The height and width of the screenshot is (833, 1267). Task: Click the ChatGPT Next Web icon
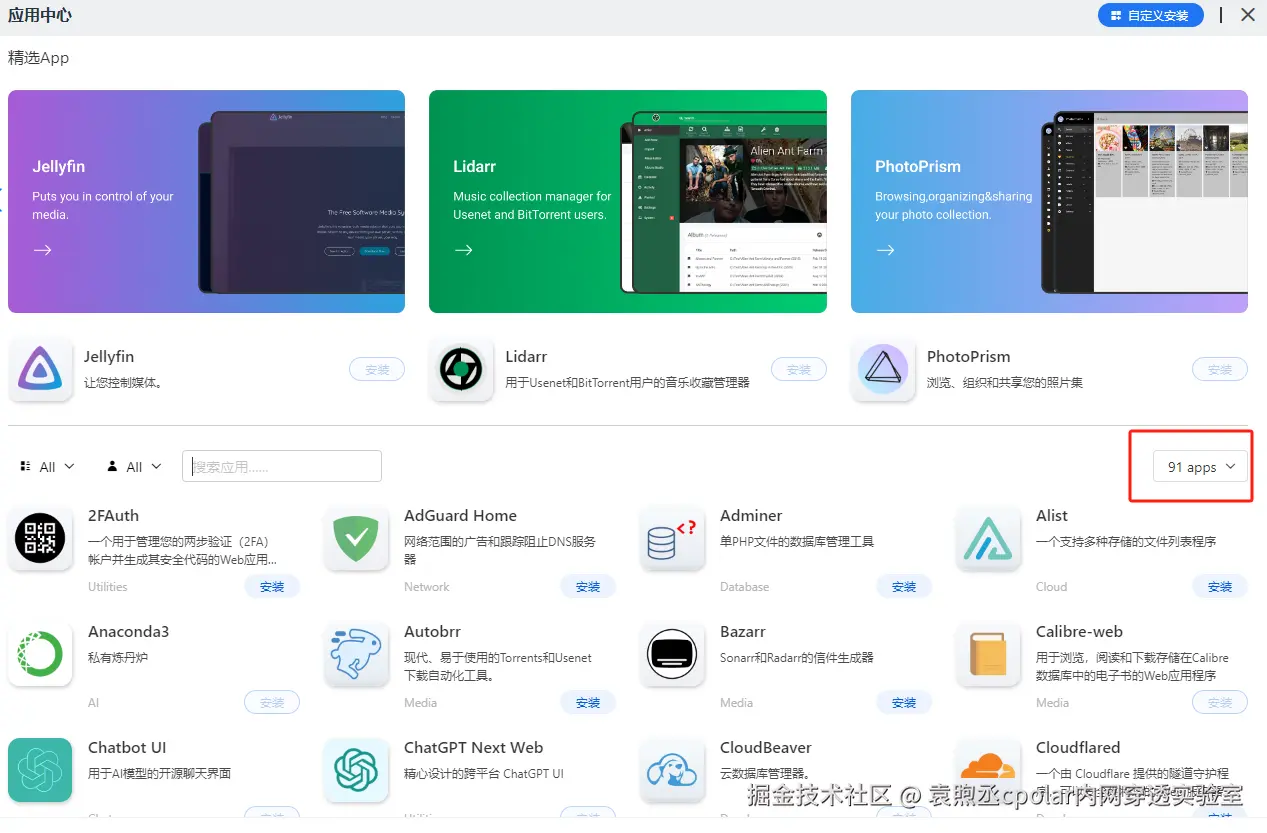pyautogui.click(x=356, y=771)
